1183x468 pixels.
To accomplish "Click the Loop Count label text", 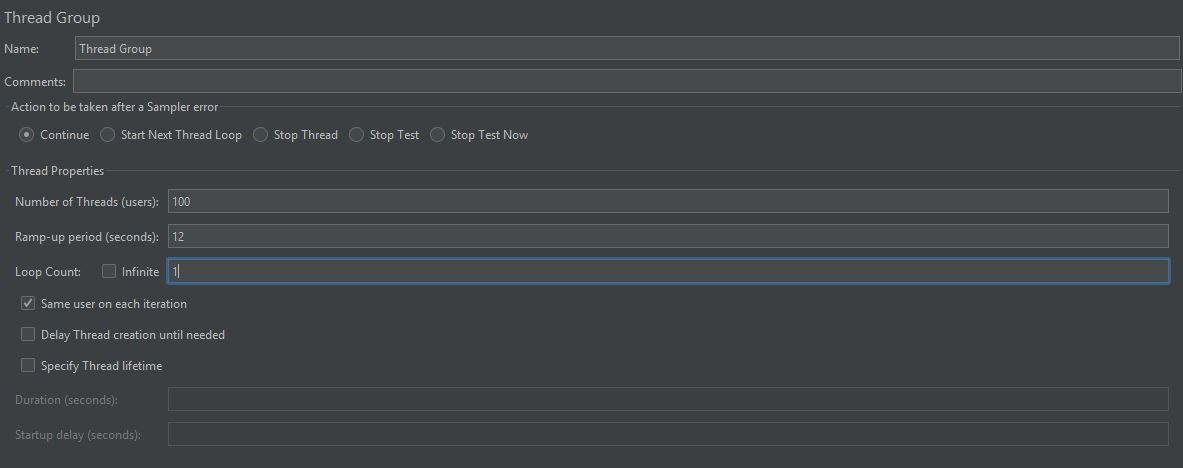I will (x=48, y=272).
